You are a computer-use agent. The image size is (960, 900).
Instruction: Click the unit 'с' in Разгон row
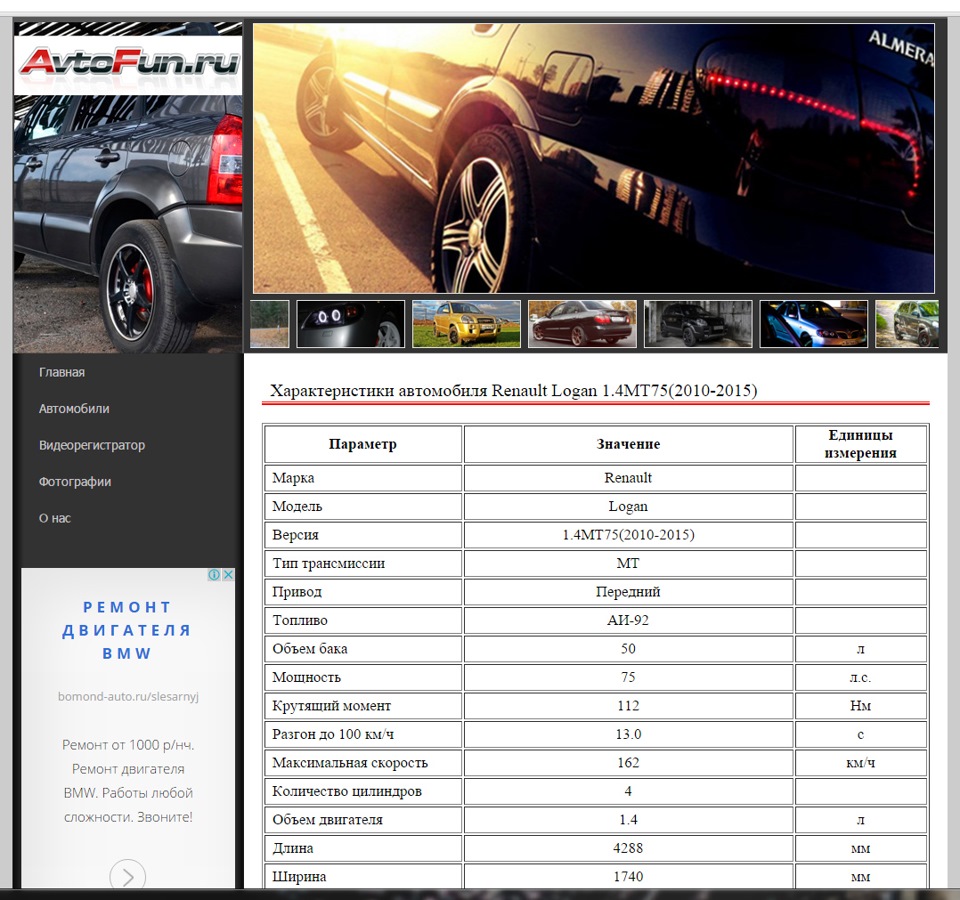coord(860,735)
